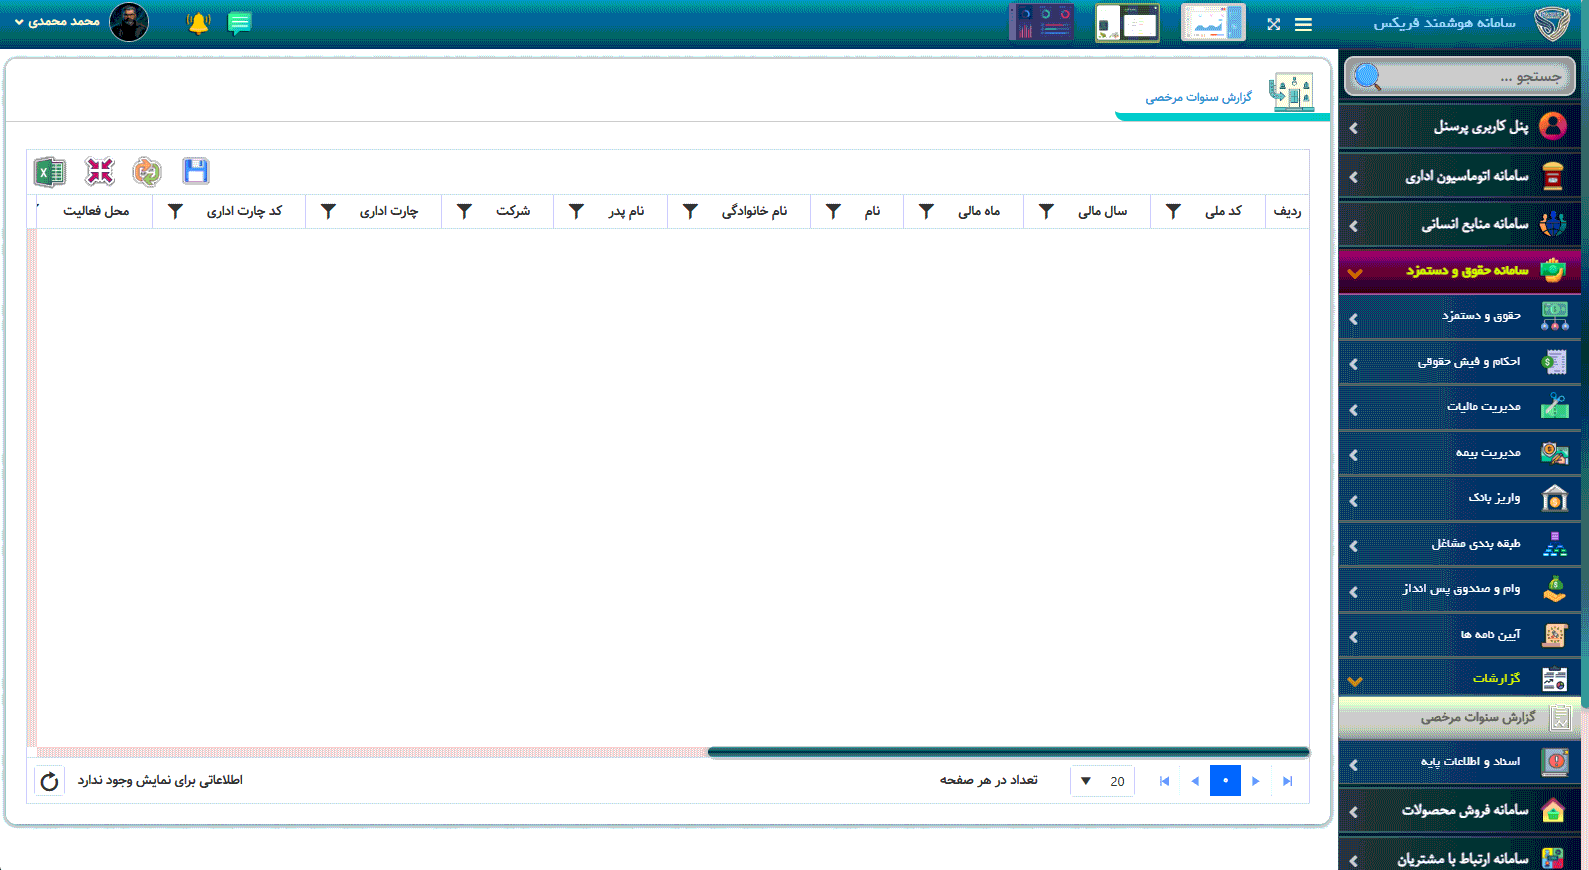Viewport: 1589px width, 870px height.
Task: Click the fullscreen expand icon in header
Action: tap(1273, 24)
